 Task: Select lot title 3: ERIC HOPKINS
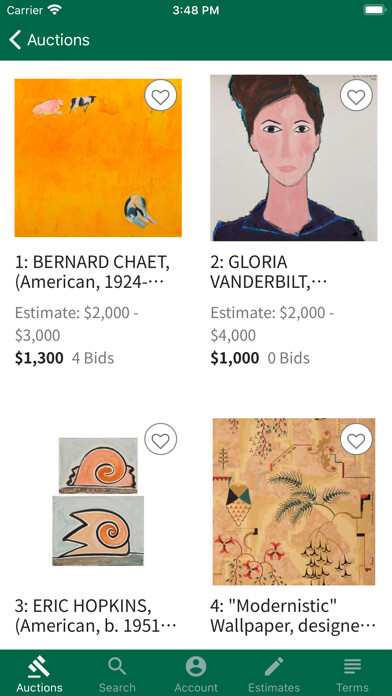pyautogui.click(x=95, y=616)
